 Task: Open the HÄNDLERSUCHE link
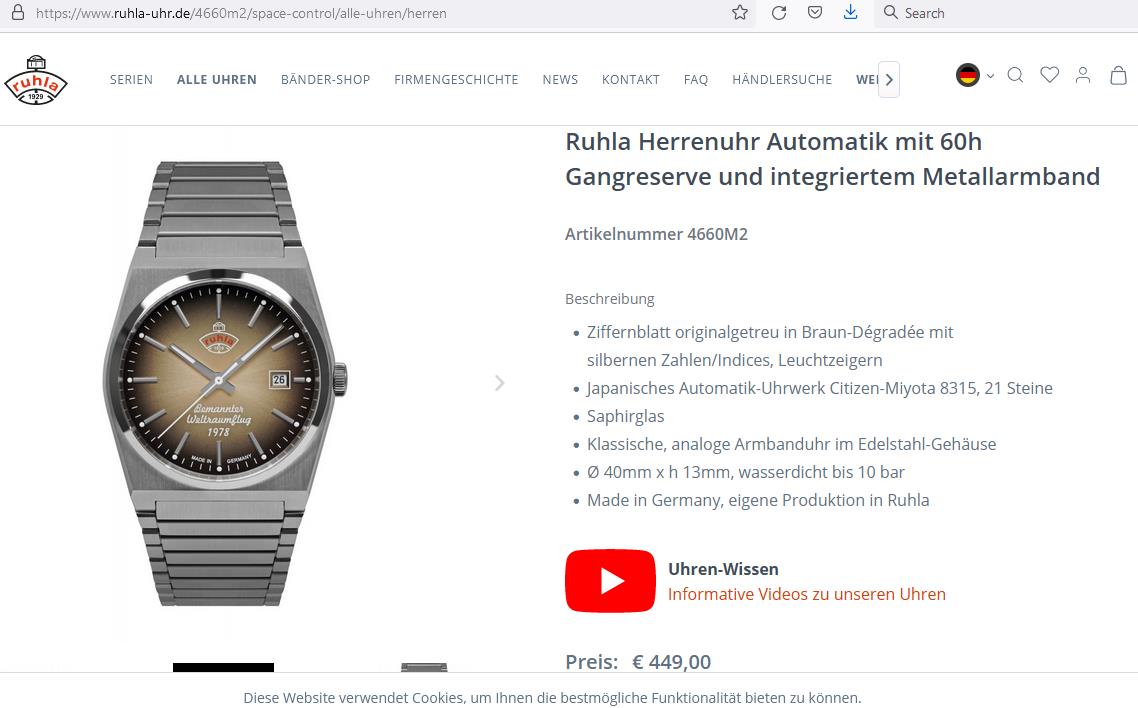tap(782, 80)
